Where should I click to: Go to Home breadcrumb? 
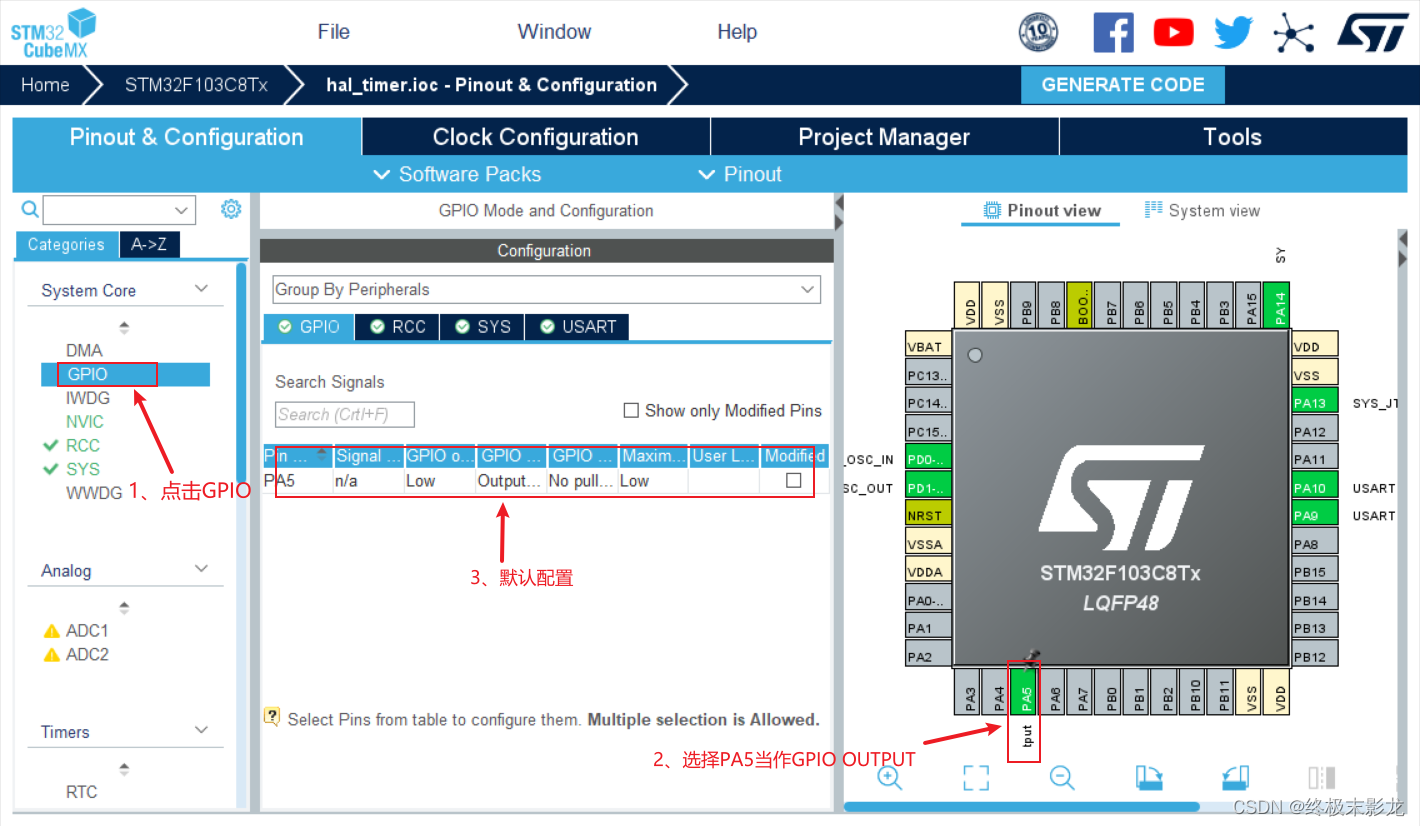45,85
